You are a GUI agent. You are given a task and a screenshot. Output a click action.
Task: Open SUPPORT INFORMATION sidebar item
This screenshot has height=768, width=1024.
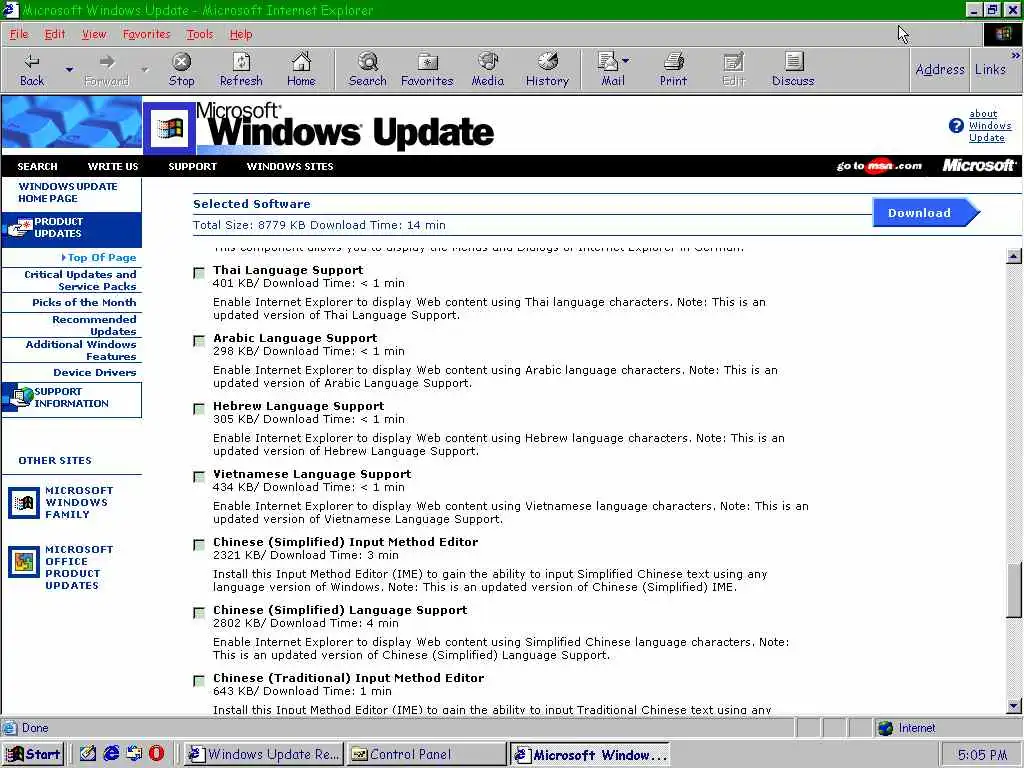[x=71, y=398]
